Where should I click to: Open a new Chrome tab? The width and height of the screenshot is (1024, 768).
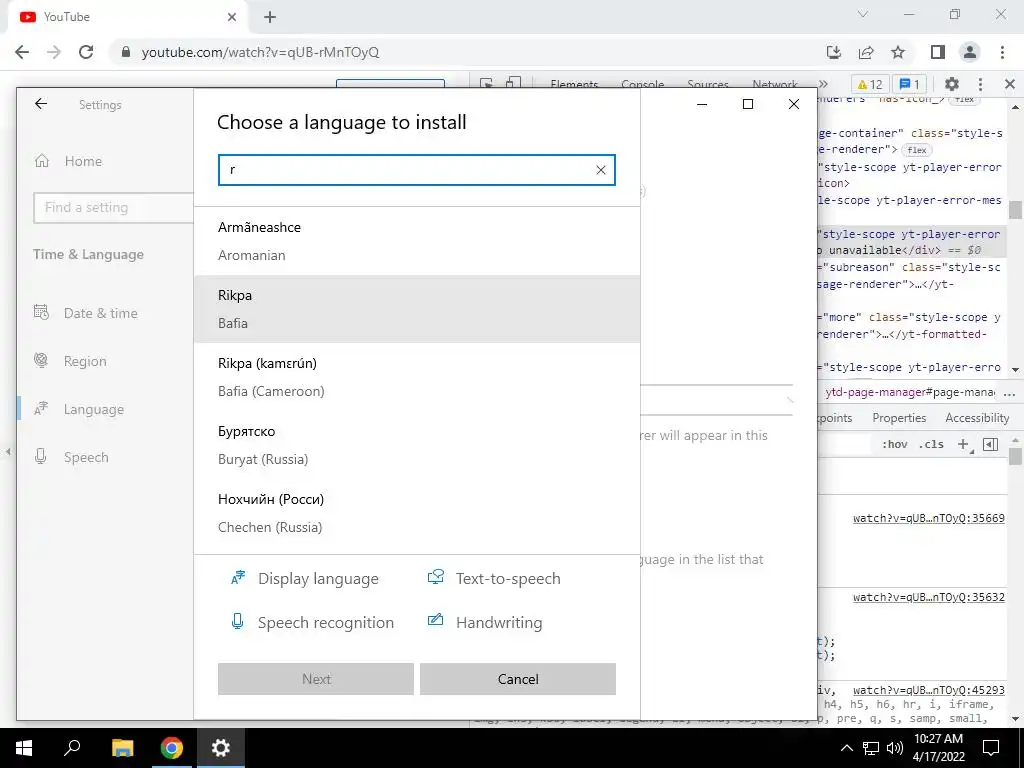[270, 17]
